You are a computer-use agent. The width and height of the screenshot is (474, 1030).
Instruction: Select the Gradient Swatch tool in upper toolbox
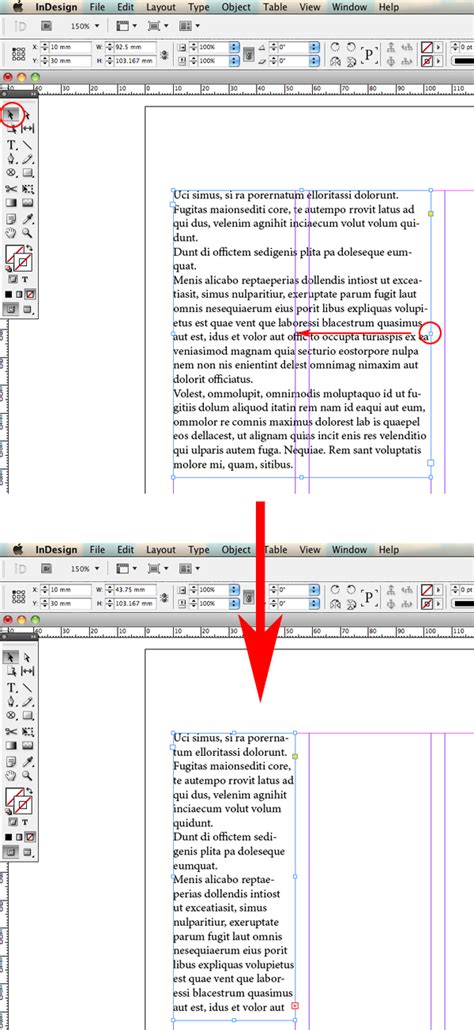click(x=11, y=204)
